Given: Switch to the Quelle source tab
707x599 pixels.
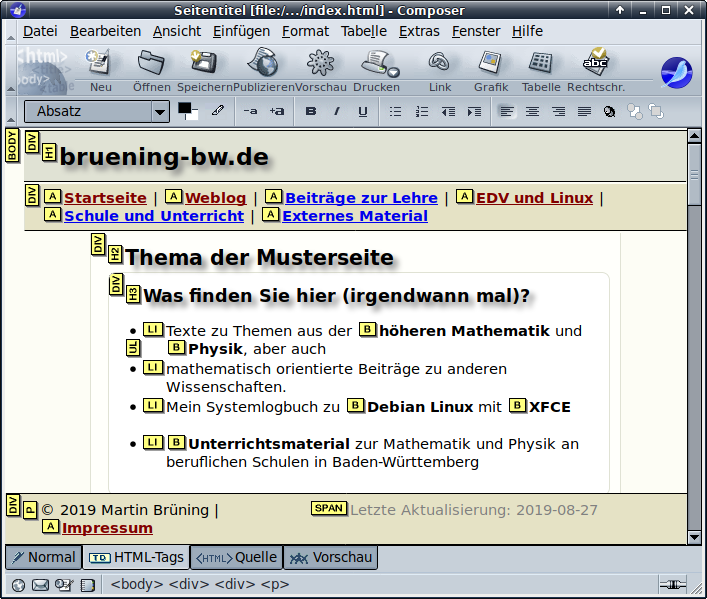Looking at the screenshot, I should [236, 557].
